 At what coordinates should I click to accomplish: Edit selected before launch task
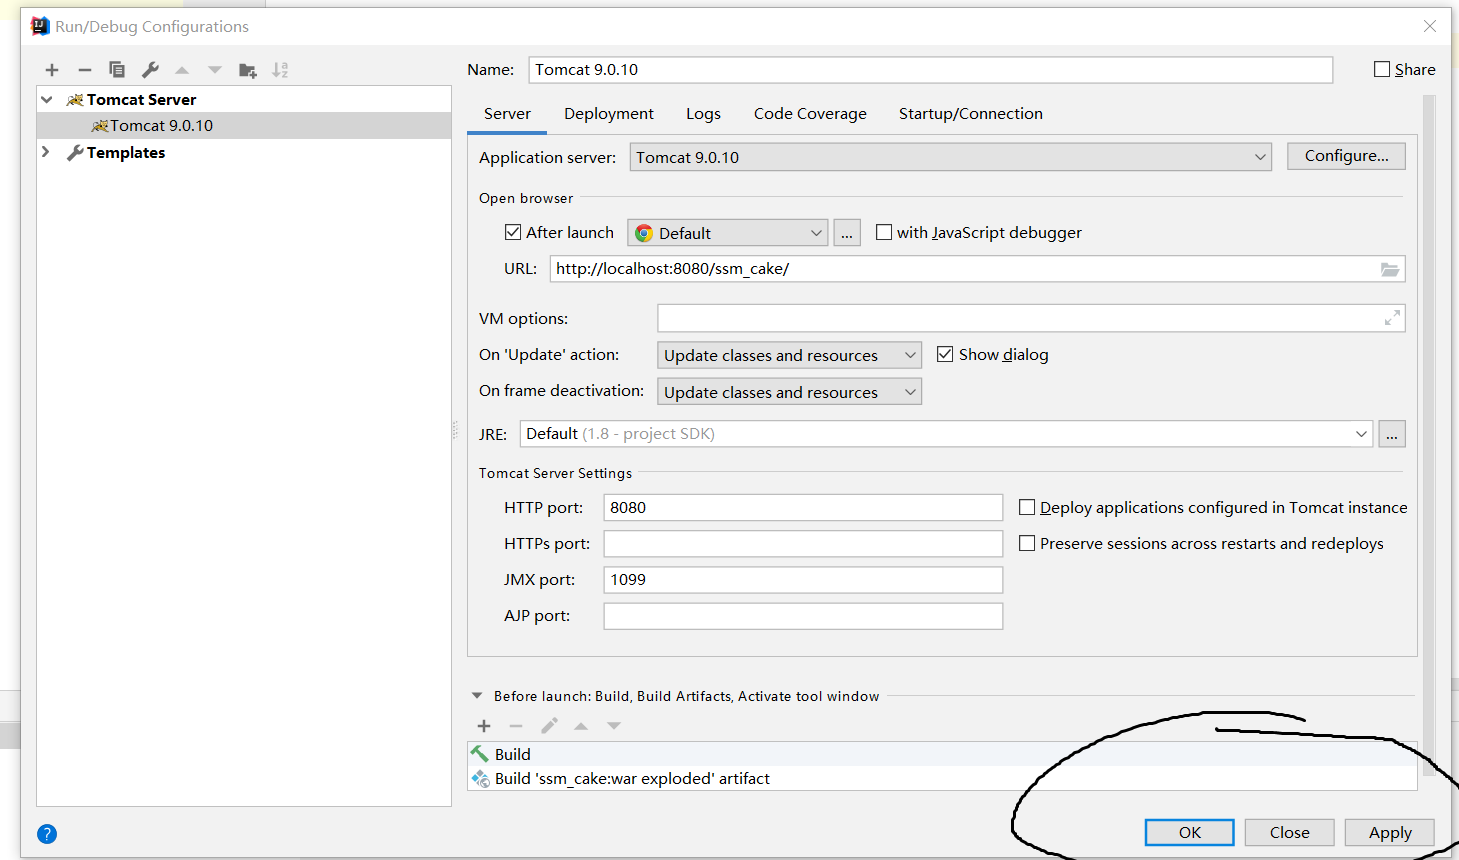click(x=549, y=726)
